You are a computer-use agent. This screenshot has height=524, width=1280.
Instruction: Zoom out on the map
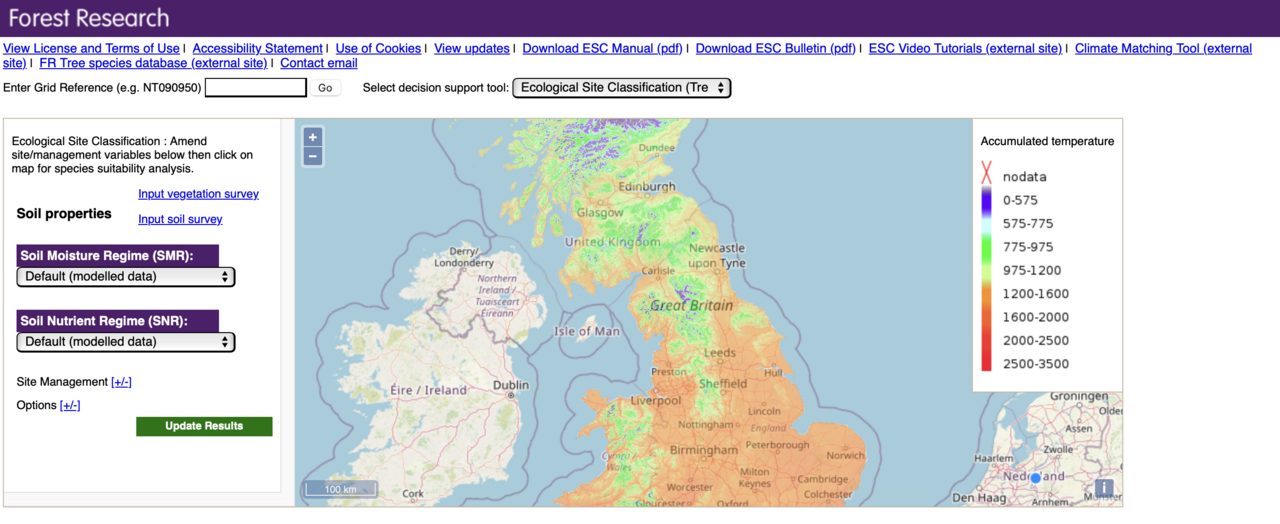coord(313,157)
